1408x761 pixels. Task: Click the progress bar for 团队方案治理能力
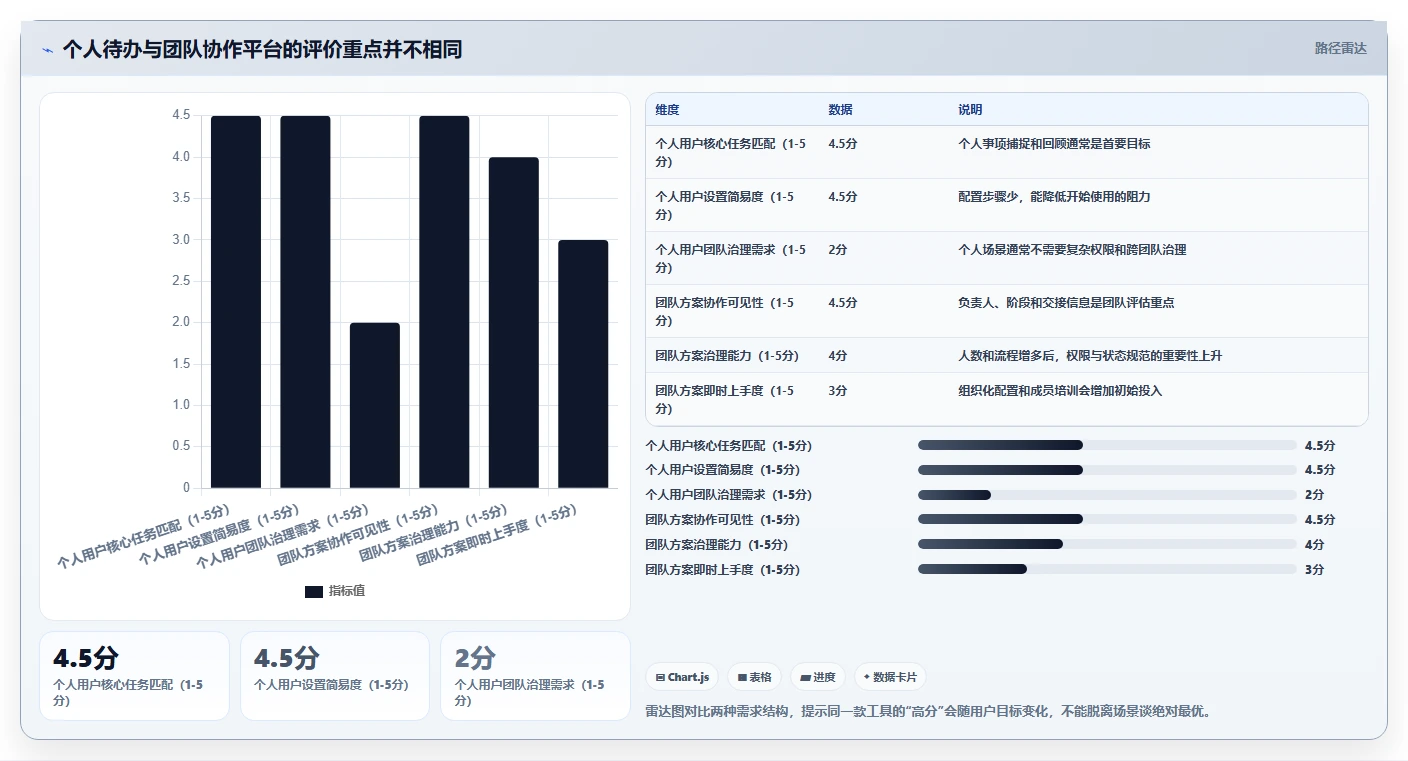tap(1107, 545)
